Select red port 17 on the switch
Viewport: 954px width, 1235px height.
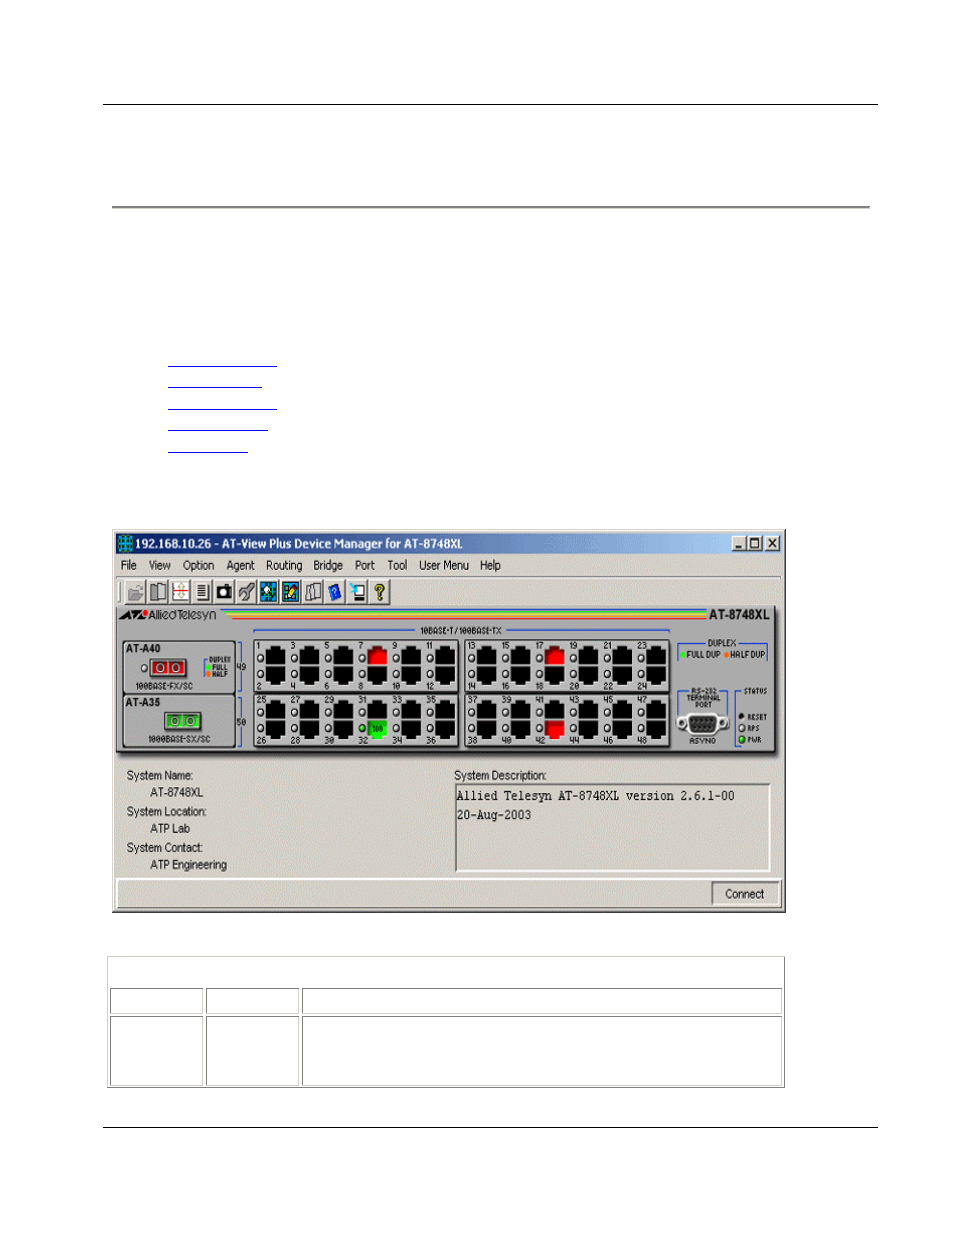click(554, 656)
